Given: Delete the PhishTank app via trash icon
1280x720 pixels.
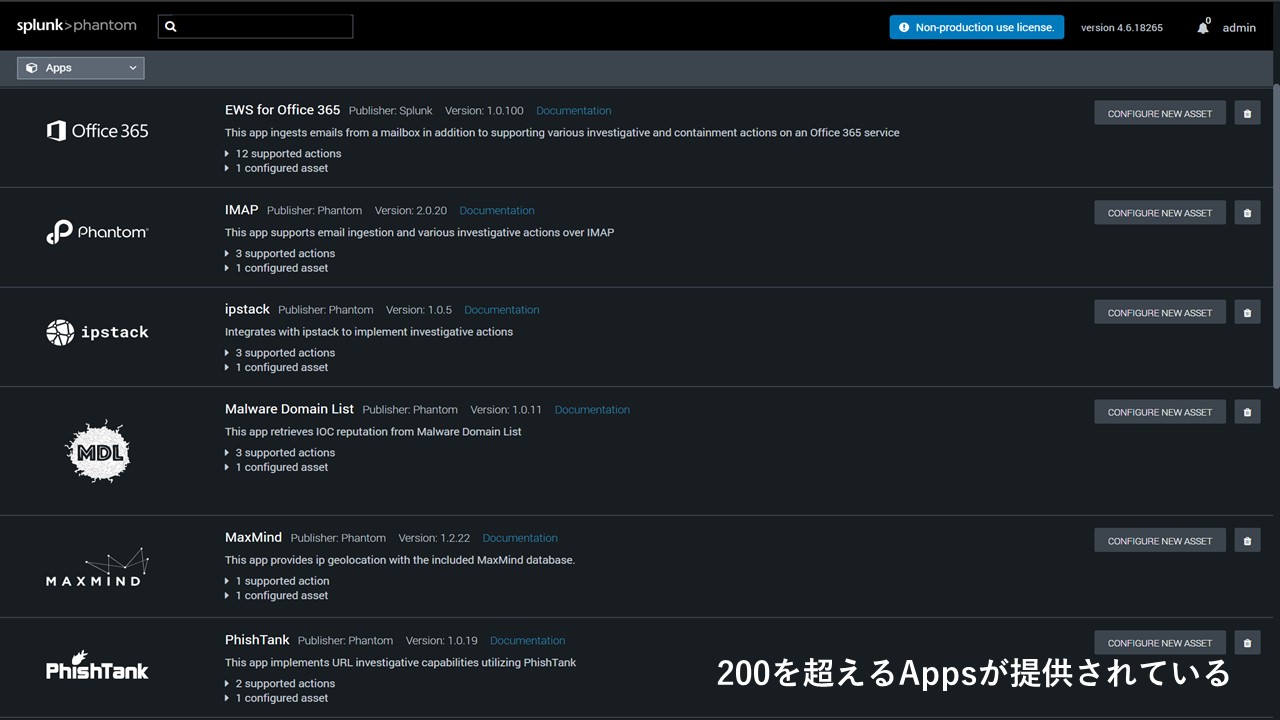Looking at the screenshot, I should pyautogui.click(x=1247, y=642).
